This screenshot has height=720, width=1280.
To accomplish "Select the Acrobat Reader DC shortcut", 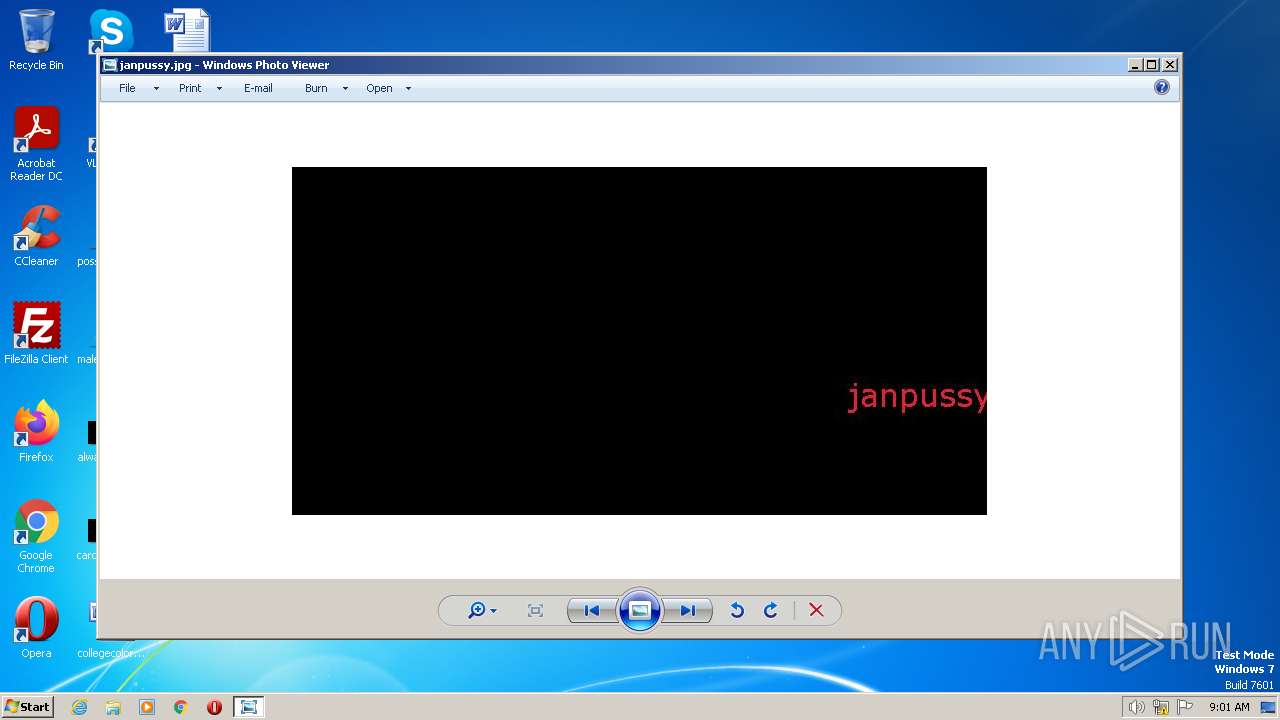I will click(x=36, y=144).
